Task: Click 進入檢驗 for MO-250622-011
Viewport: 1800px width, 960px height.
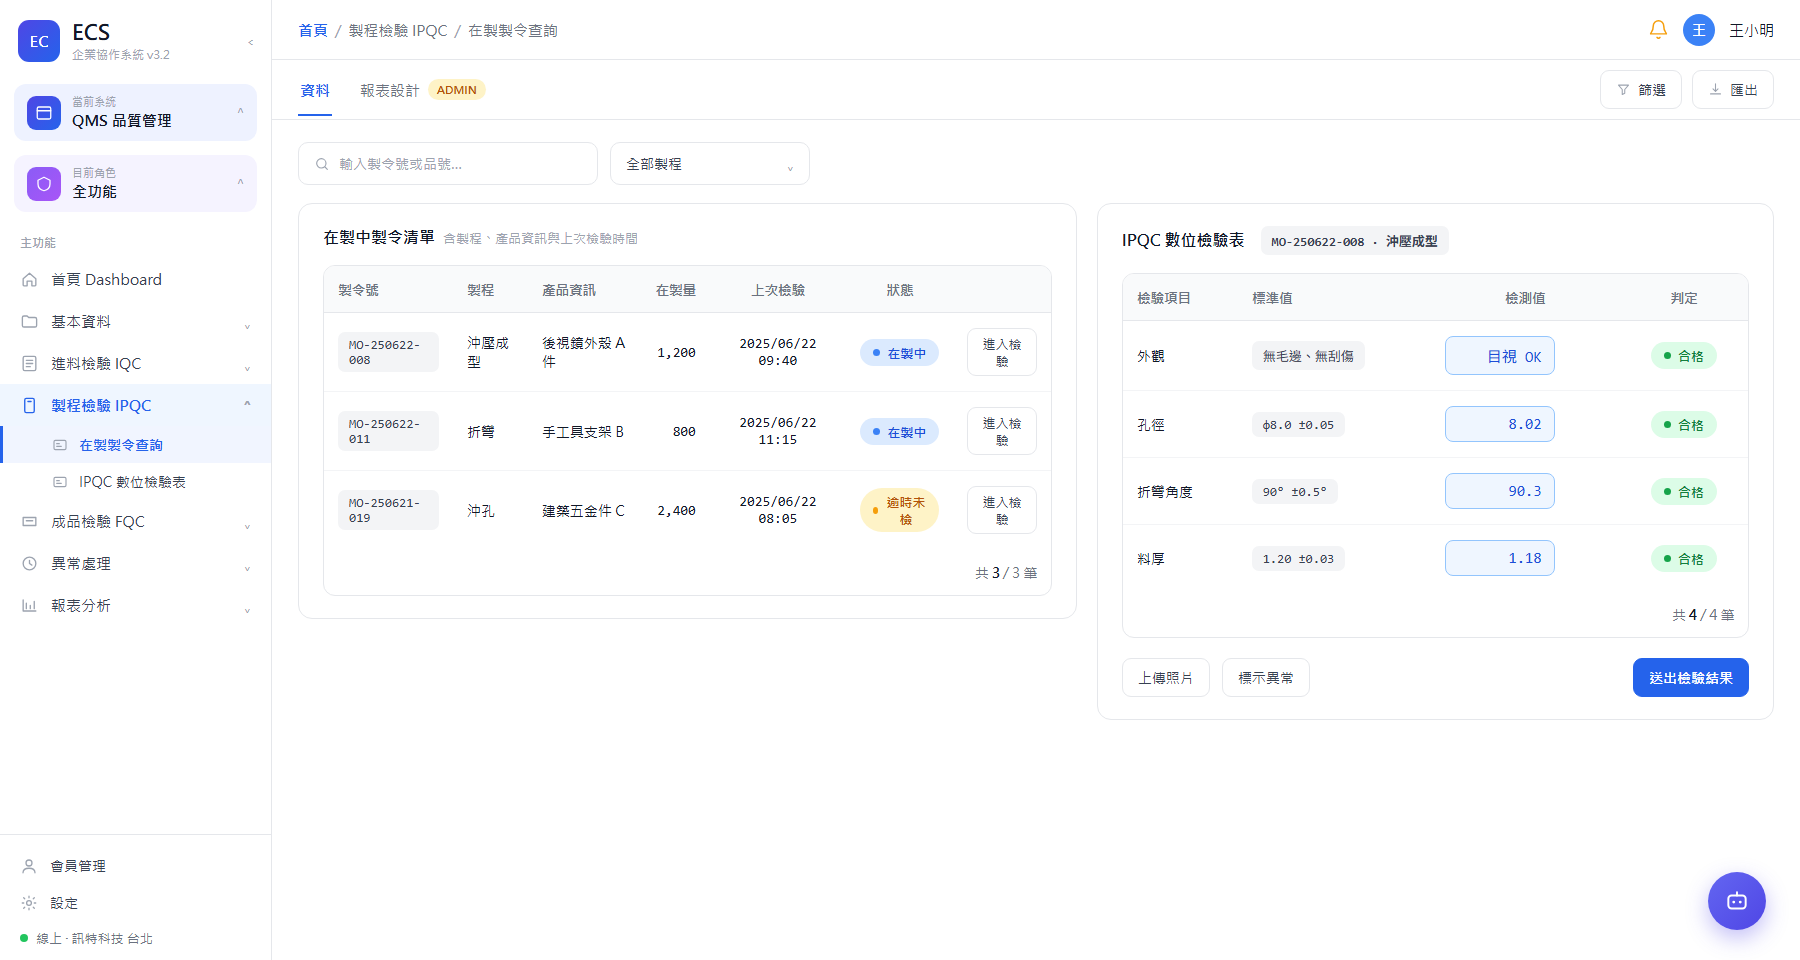Action: (x=1002, y=431)
